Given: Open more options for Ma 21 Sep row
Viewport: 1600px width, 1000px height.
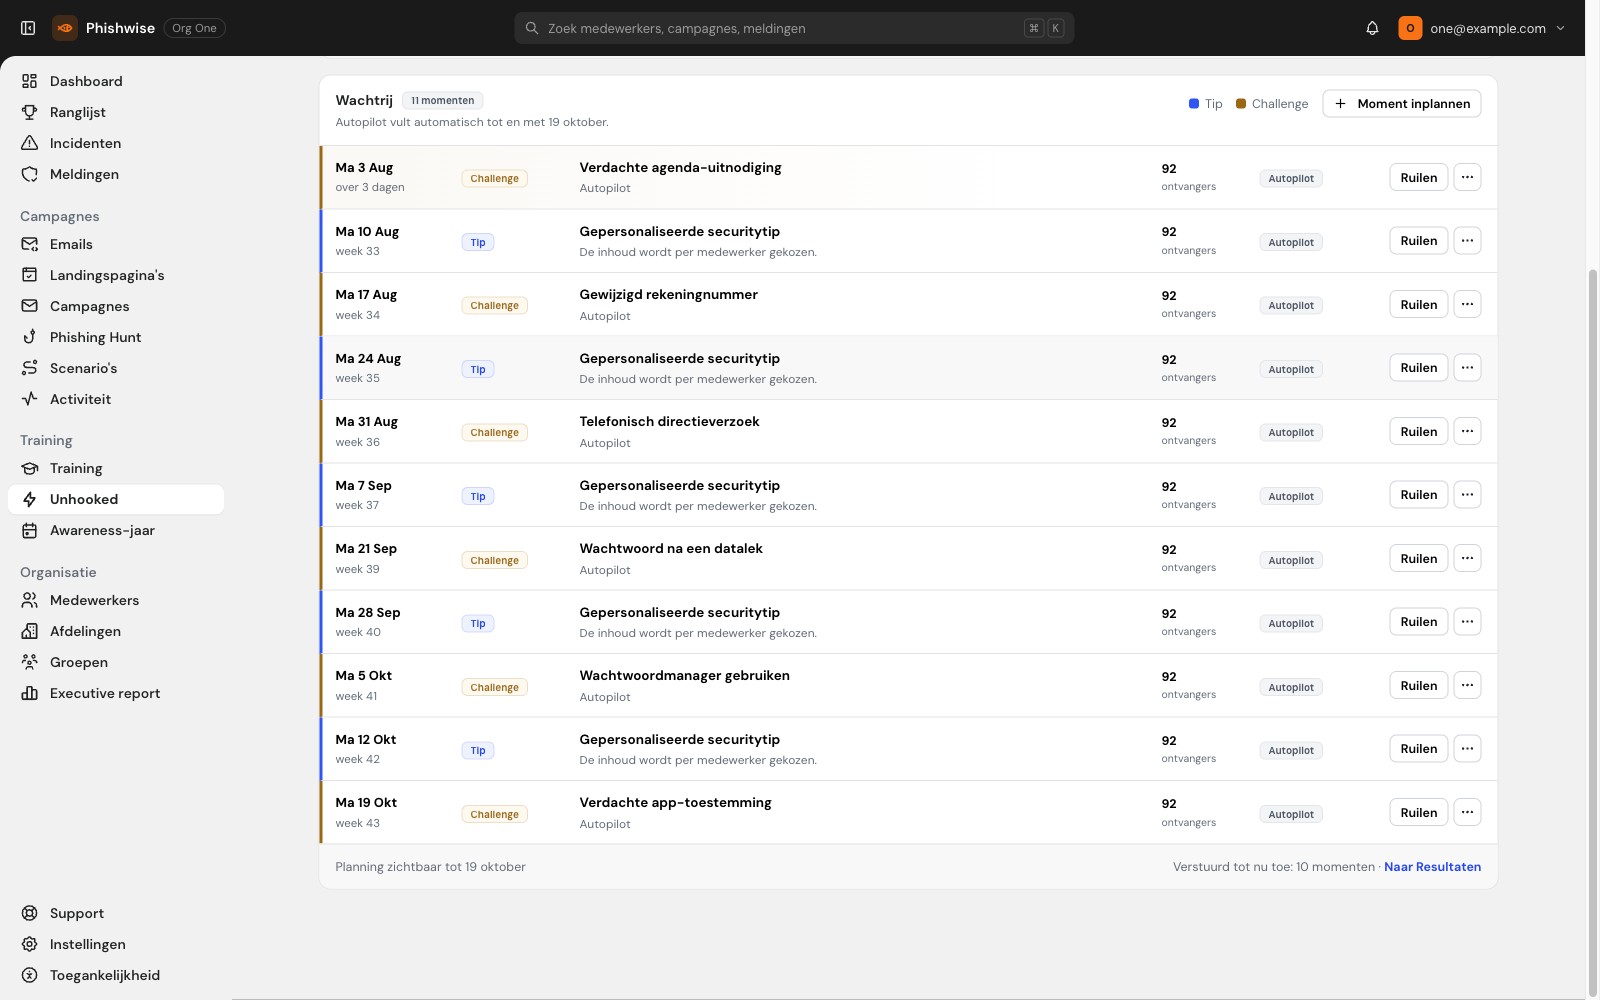Looking at the screenshot, I should coord(1467,558).
